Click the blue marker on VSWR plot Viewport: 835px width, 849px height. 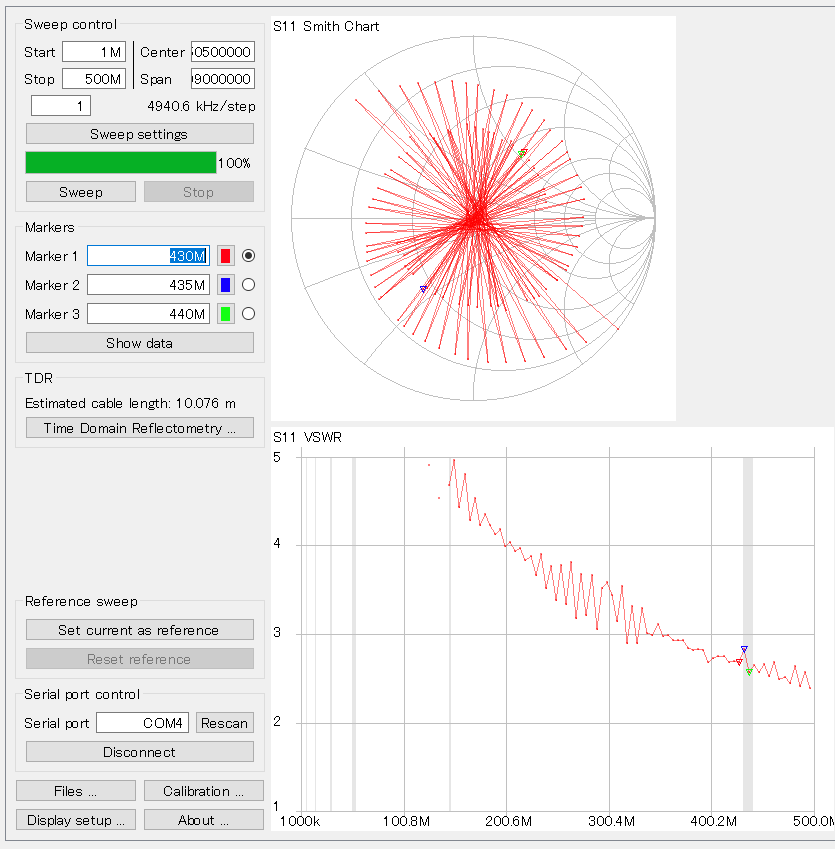tap(744, 649)
